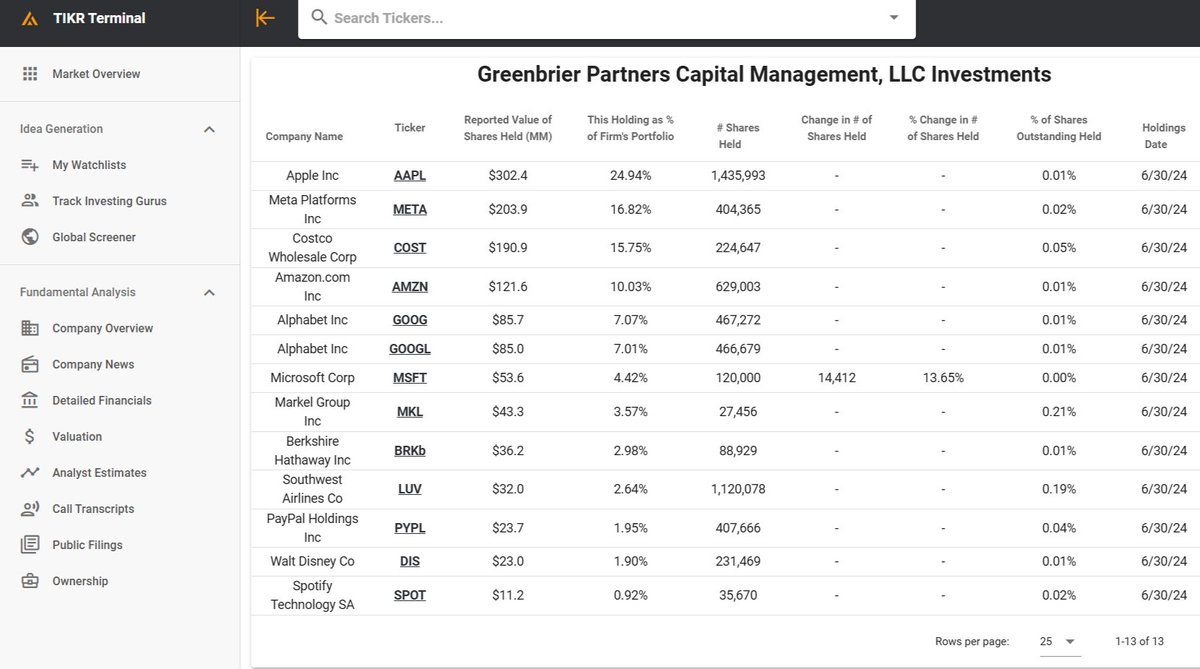This screenshot has width=1200, height=669.
Task: Click the Public Filings document icon
Action: pos(30,545)
